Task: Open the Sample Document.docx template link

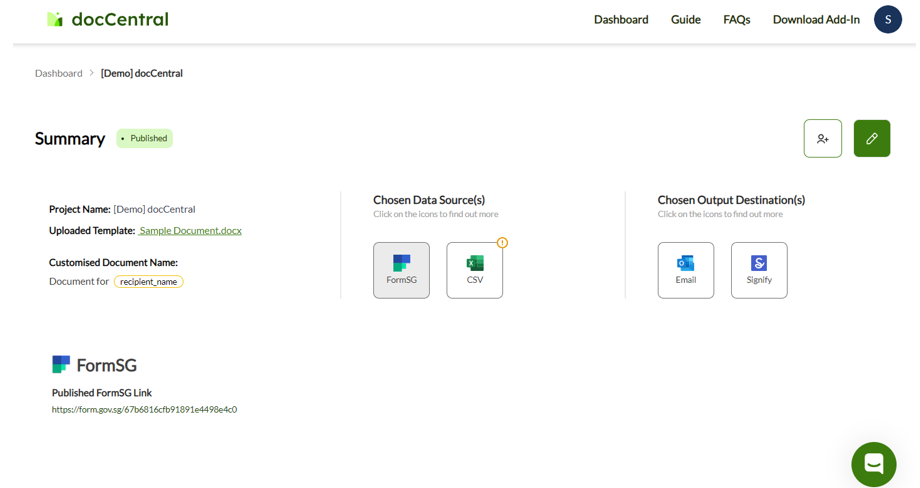Action: [x=190, y=230]
